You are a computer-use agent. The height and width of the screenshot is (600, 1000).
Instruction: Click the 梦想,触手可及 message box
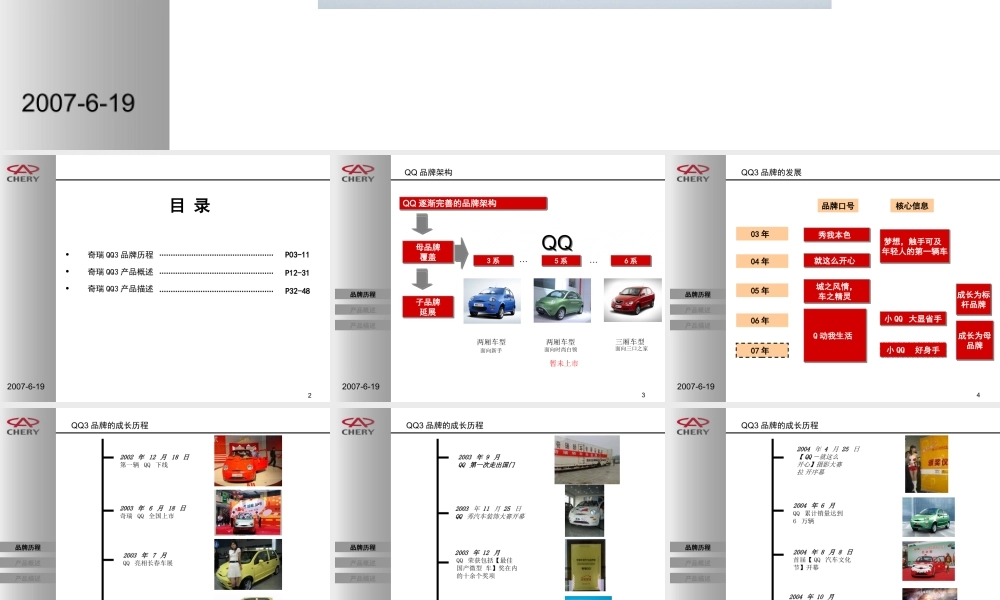tap(915, 246)
